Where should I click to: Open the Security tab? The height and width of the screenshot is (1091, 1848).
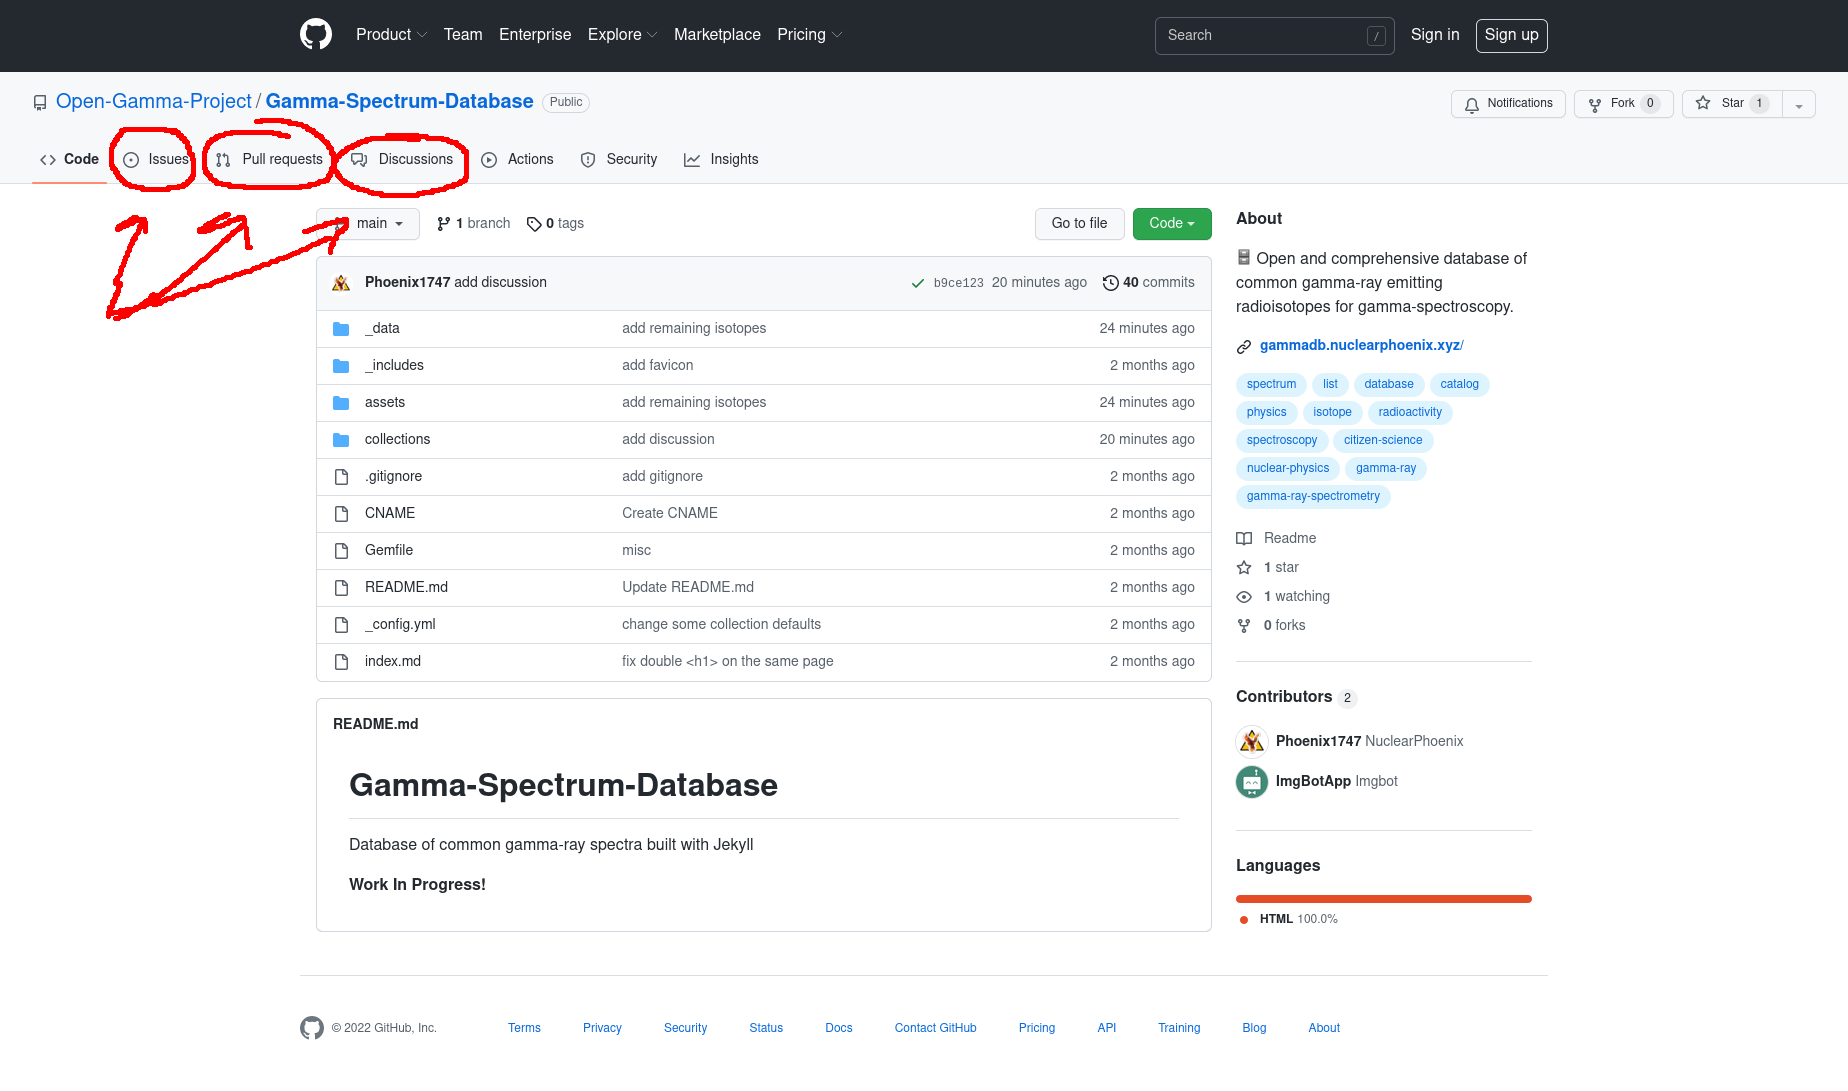(619, 160)
